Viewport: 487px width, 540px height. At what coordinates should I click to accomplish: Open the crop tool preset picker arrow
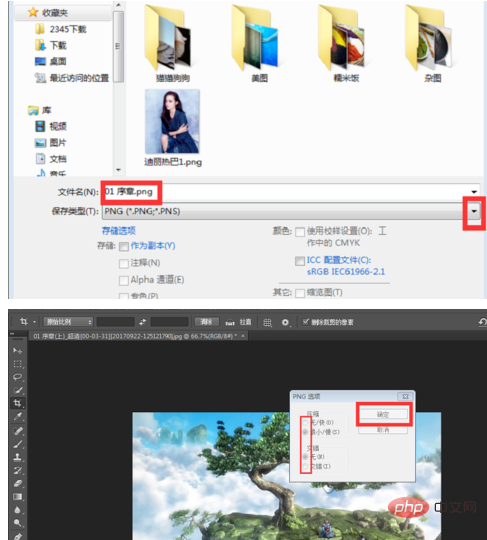34,322
